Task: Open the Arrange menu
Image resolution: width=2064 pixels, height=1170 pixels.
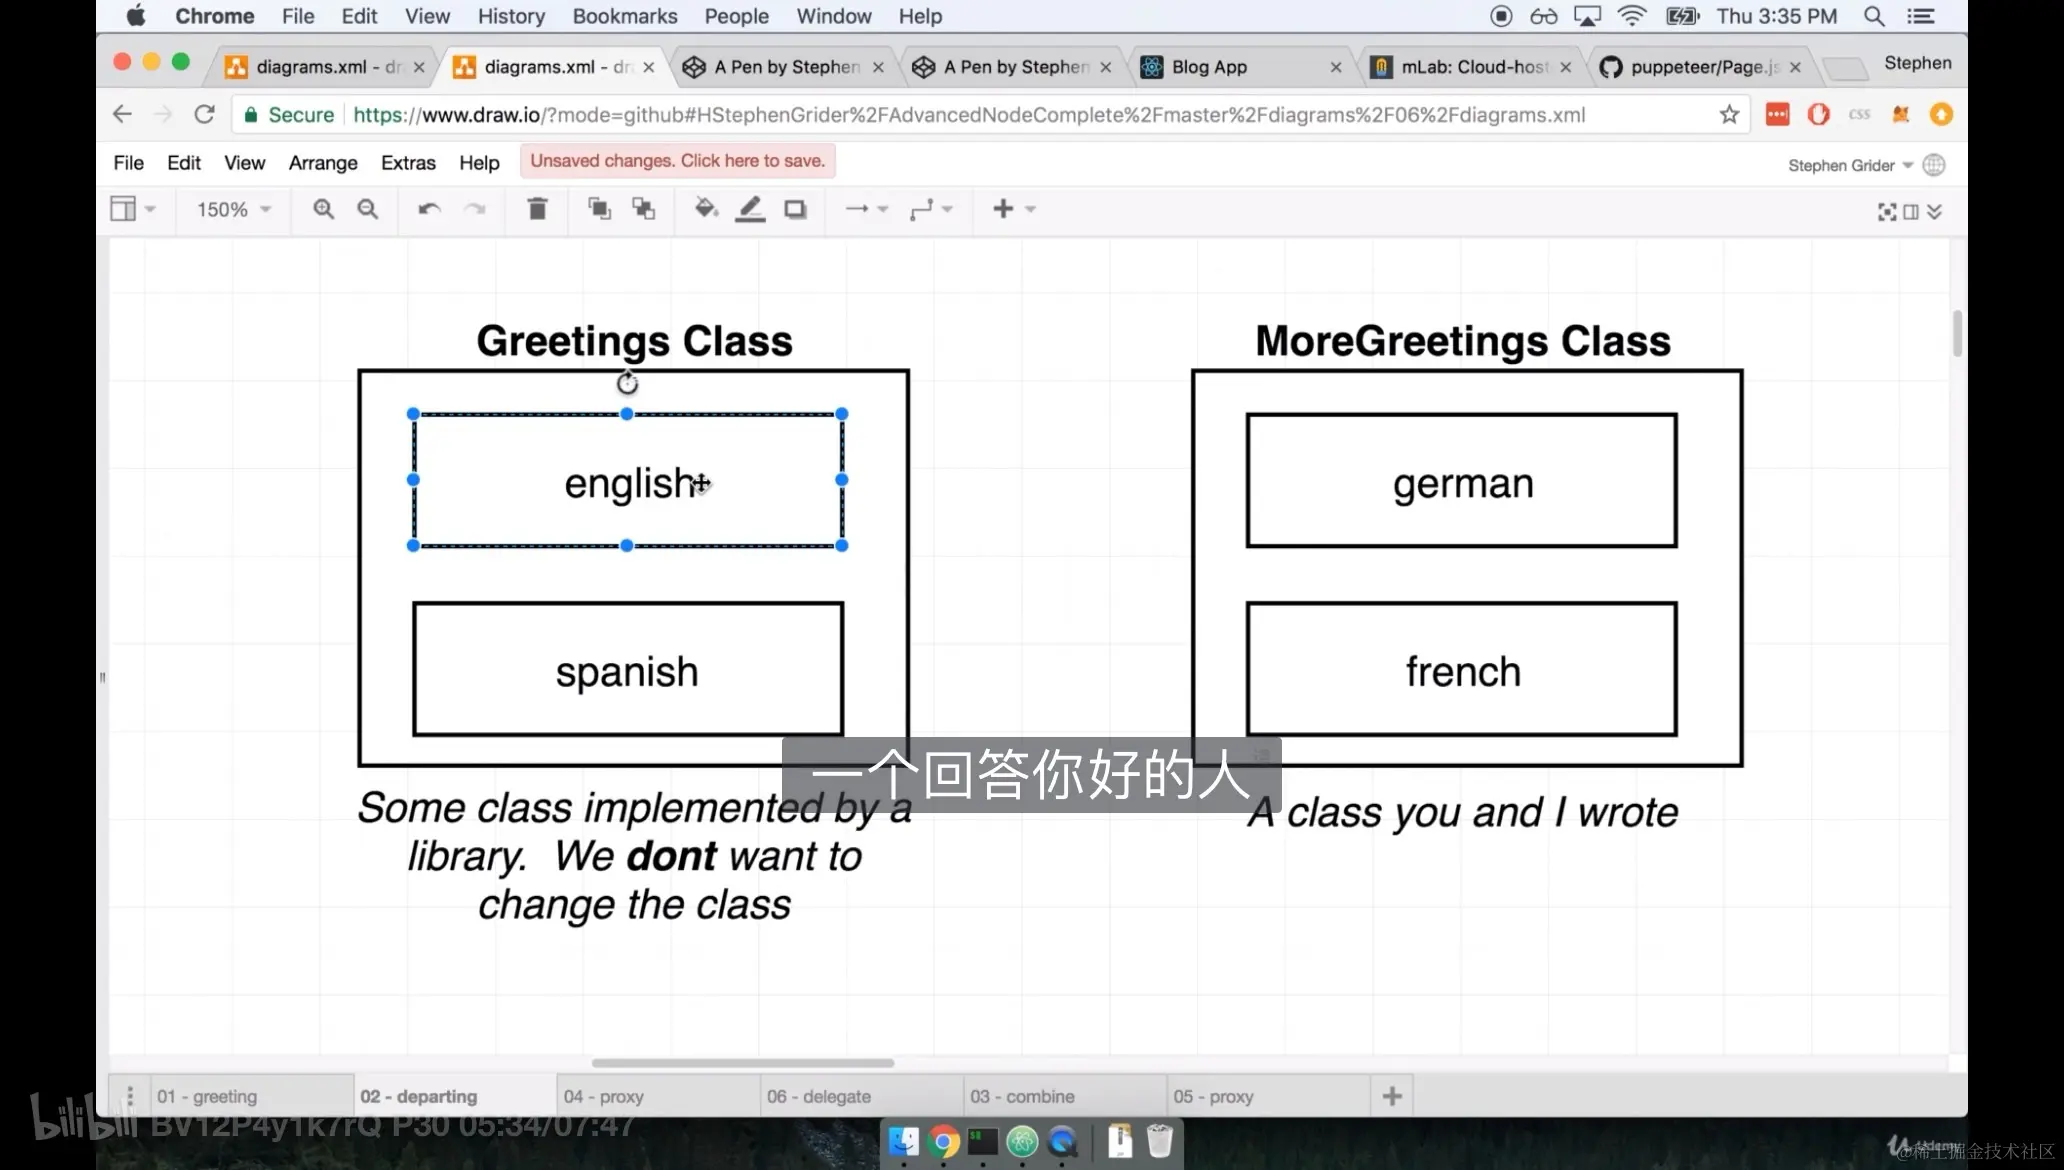Action: 323,163
